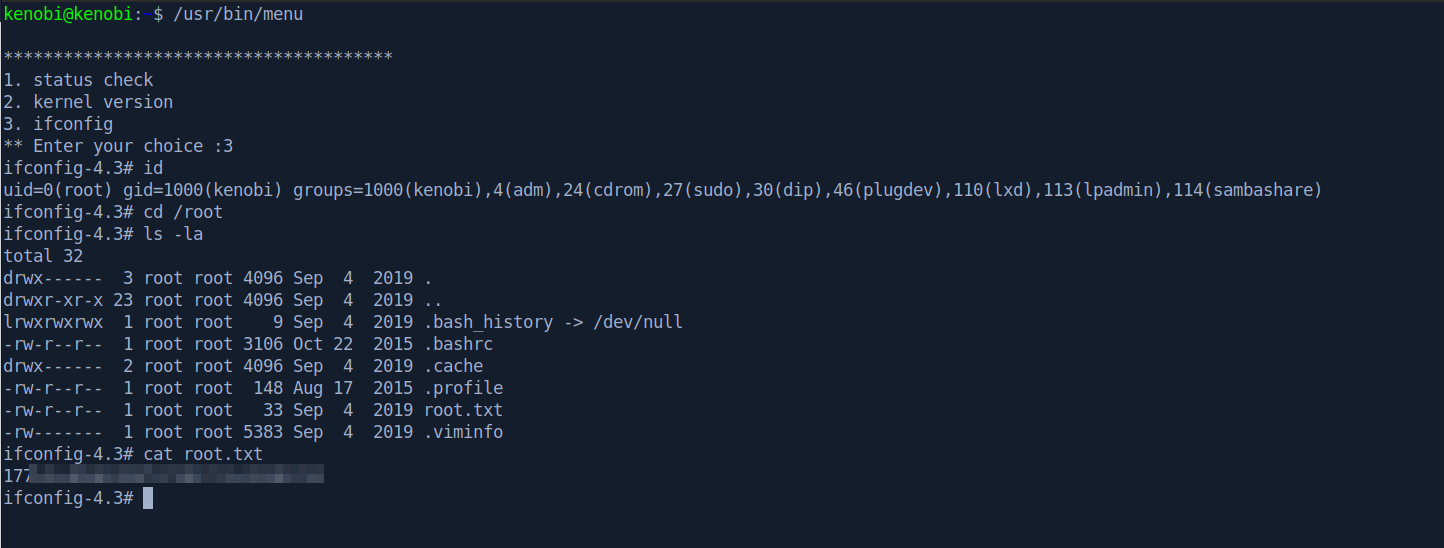Click the "3. ifconfig" menu option
This screenshot has height=548, width=1444.
point(58,124)
